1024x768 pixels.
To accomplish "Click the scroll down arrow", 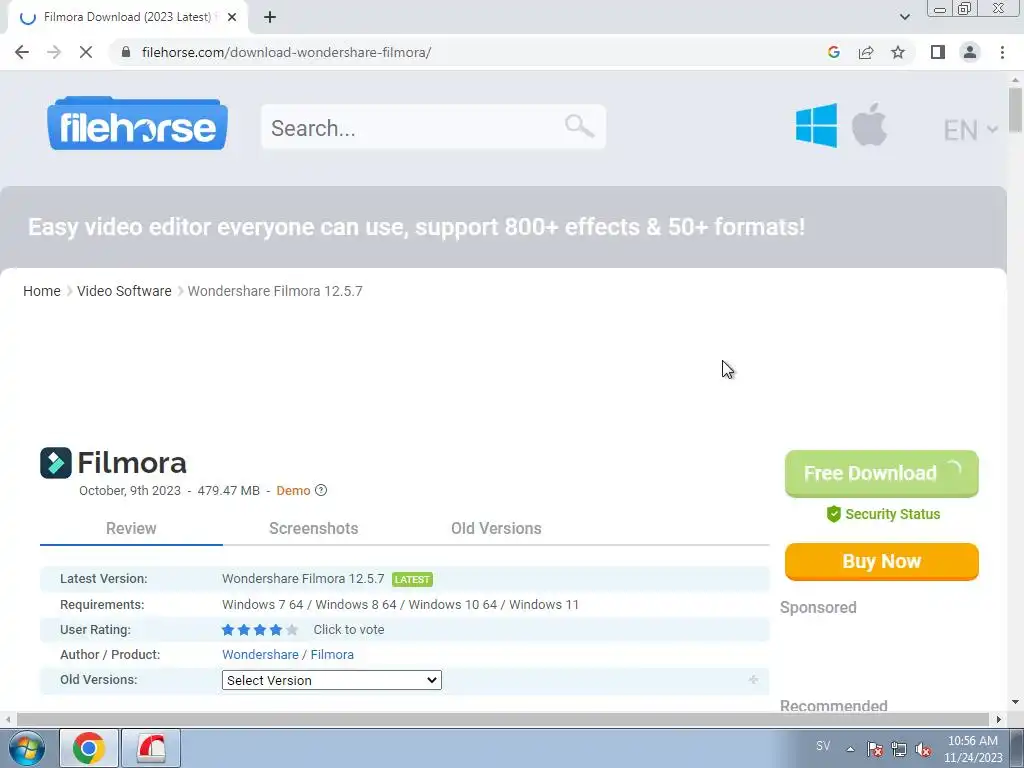I will click(x=1015, y=703).
